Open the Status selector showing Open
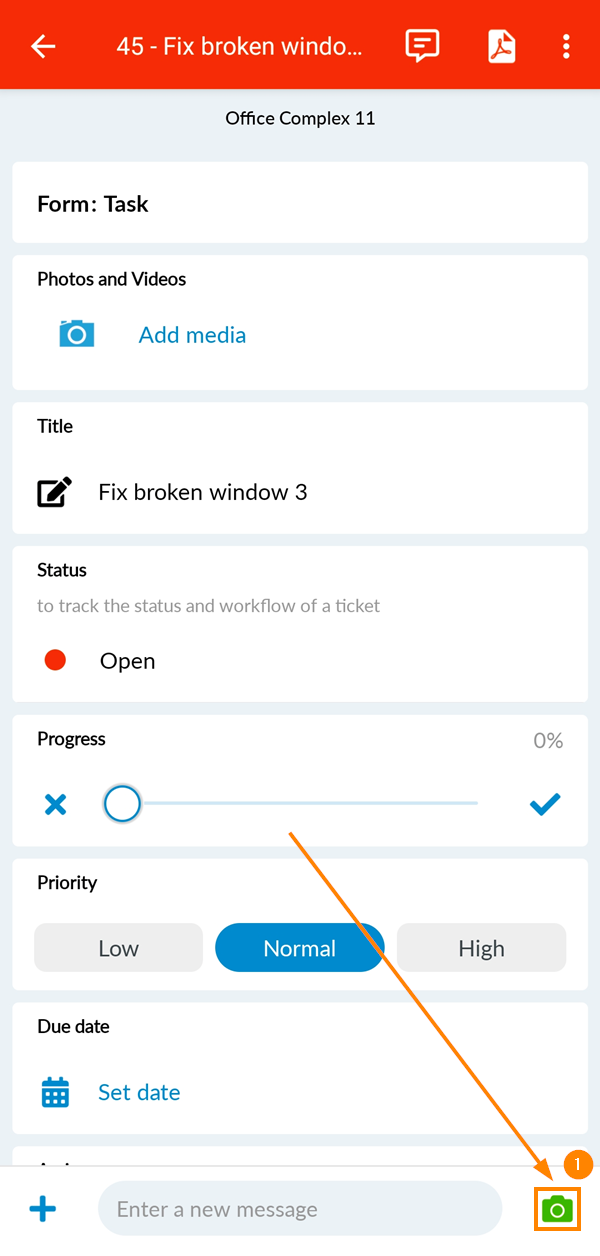600x1256 pixels. tap(127, 661)
